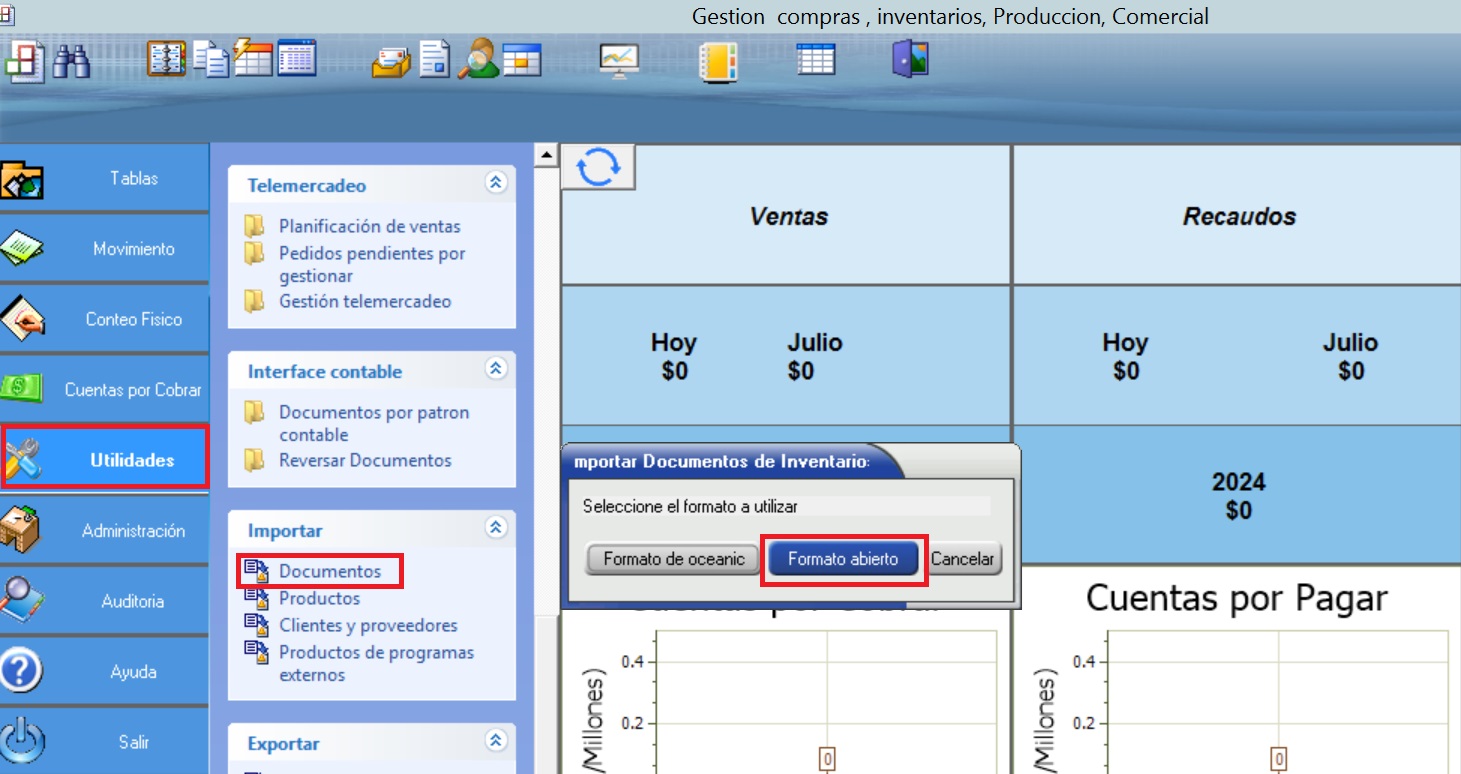The width and height of the screenshot is (1461, 774).
Task: Click the purple exit door toolbar icon
Action: point(910,59)
